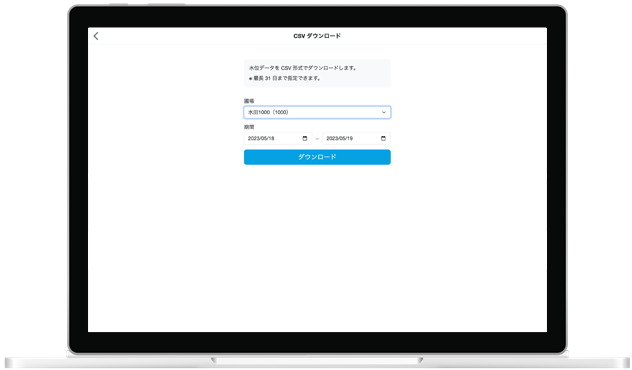632x370 pixels.
Task: Open calendar picker for end date
Action: (383, 138)
